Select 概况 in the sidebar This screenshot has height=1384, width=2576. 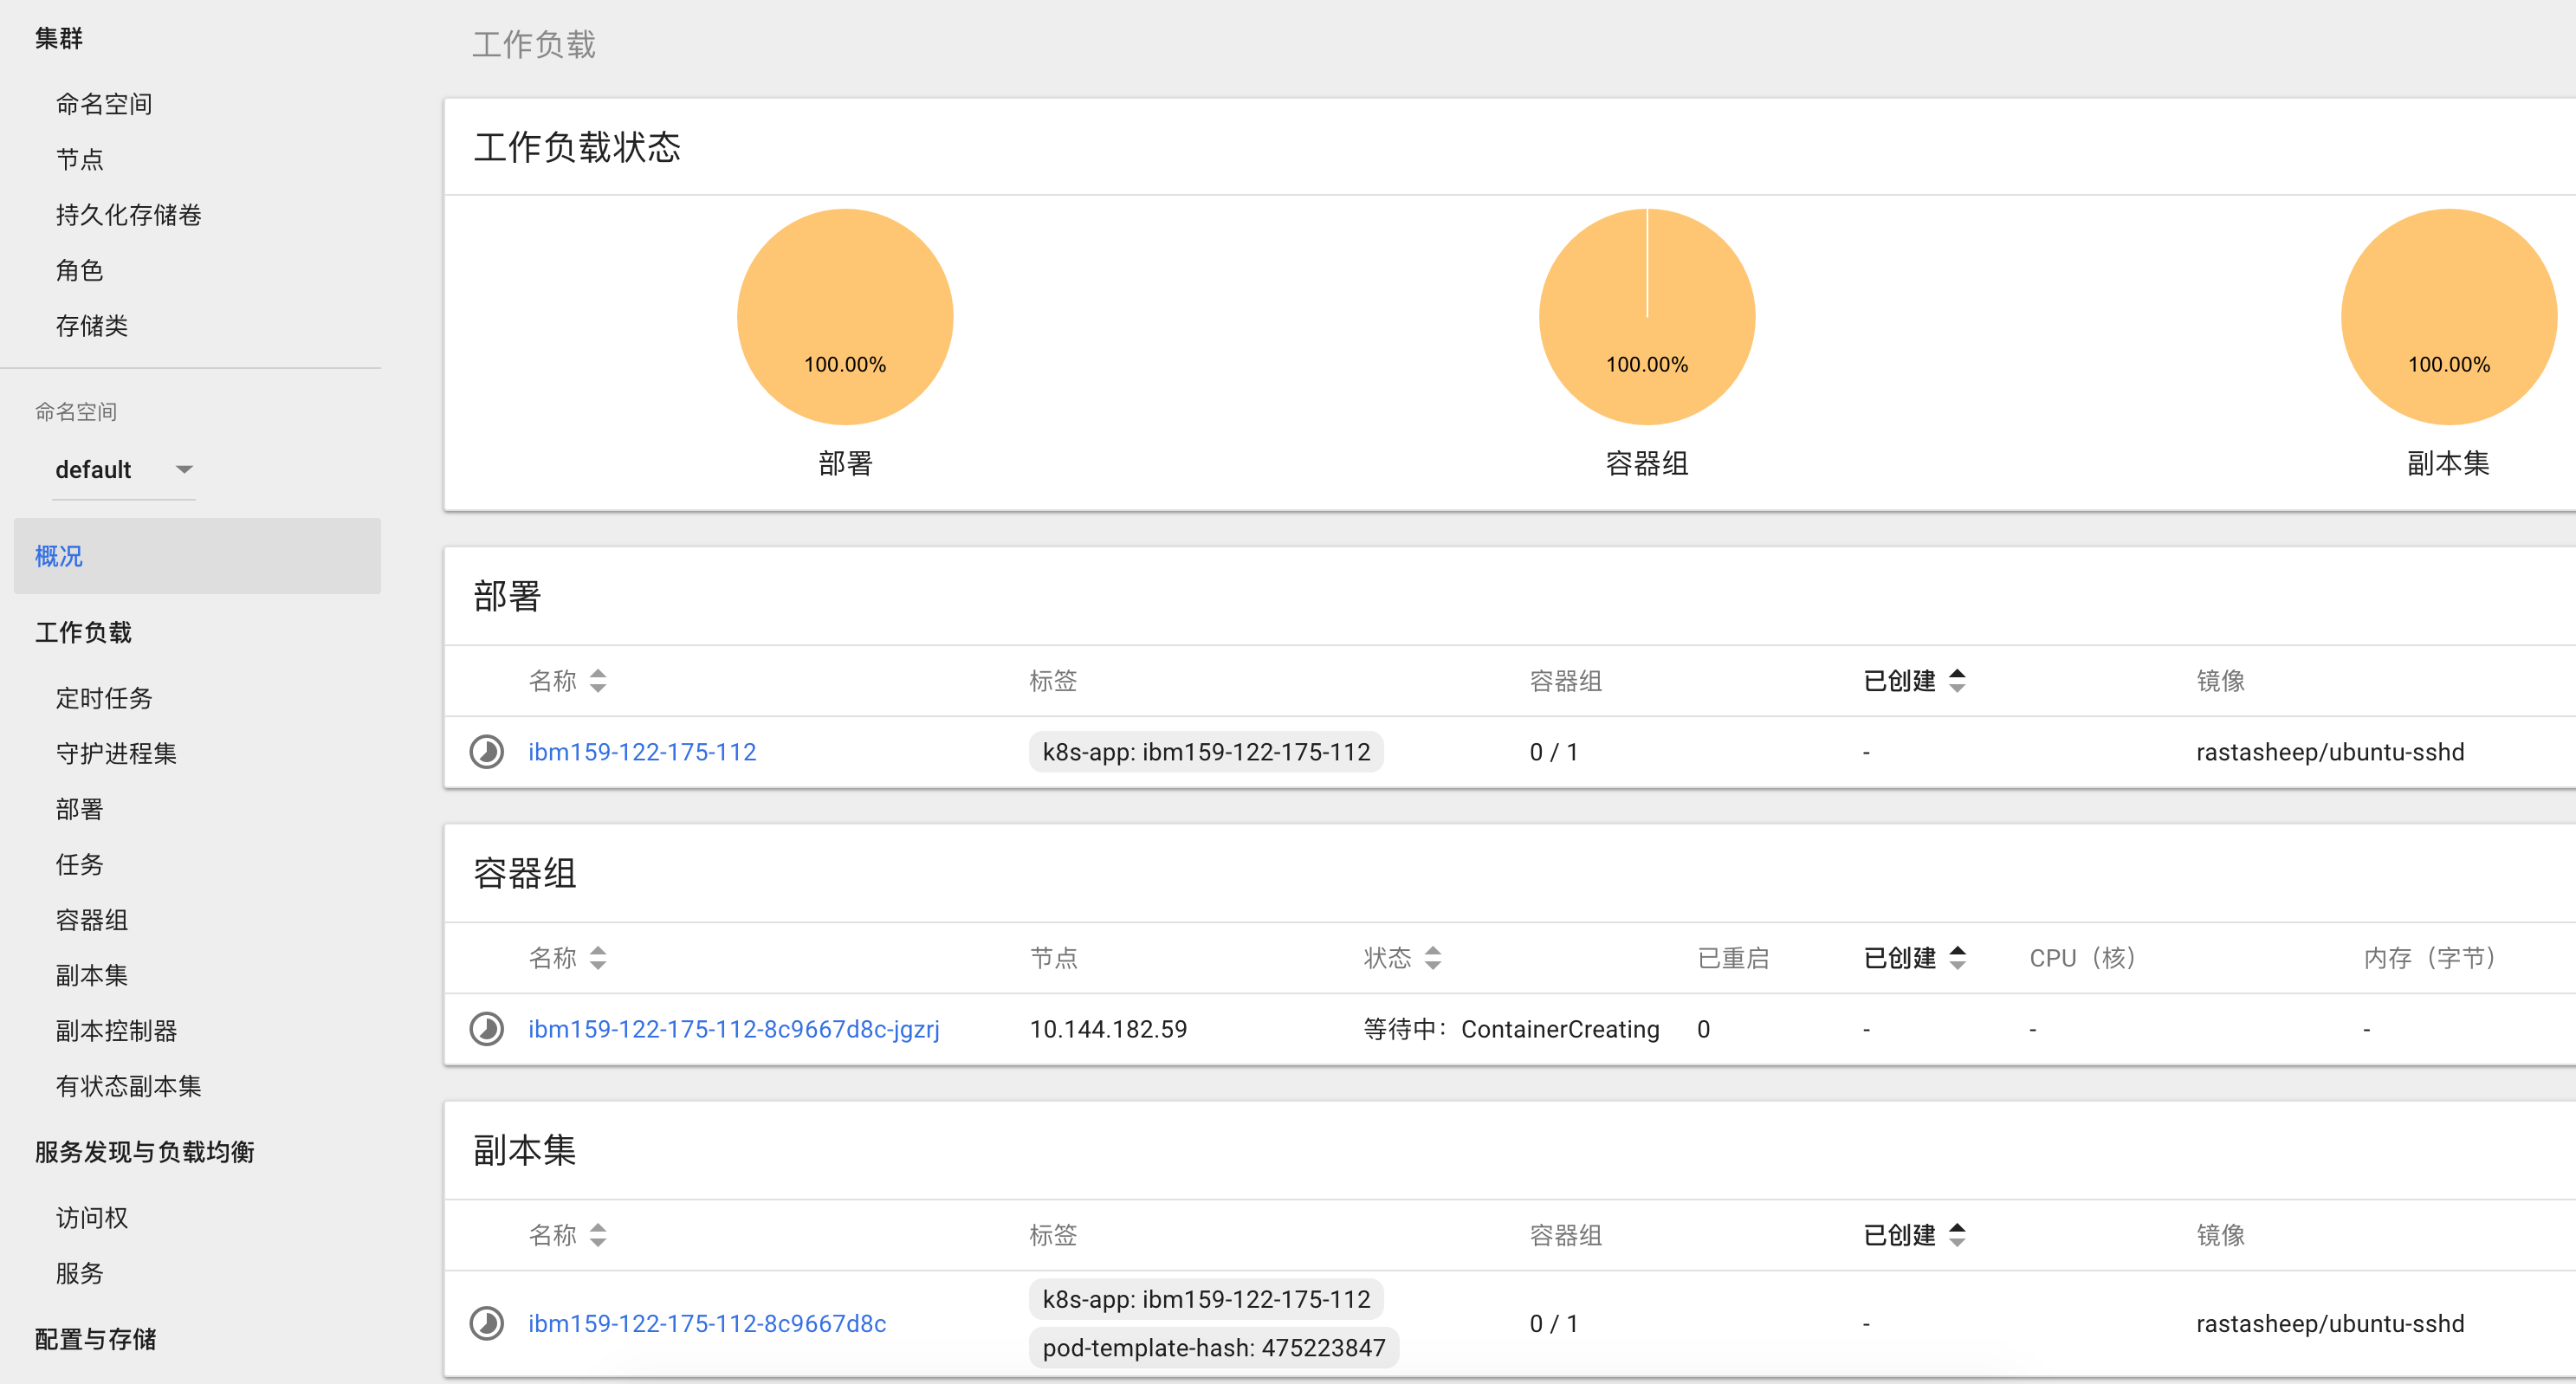[60, 556]
